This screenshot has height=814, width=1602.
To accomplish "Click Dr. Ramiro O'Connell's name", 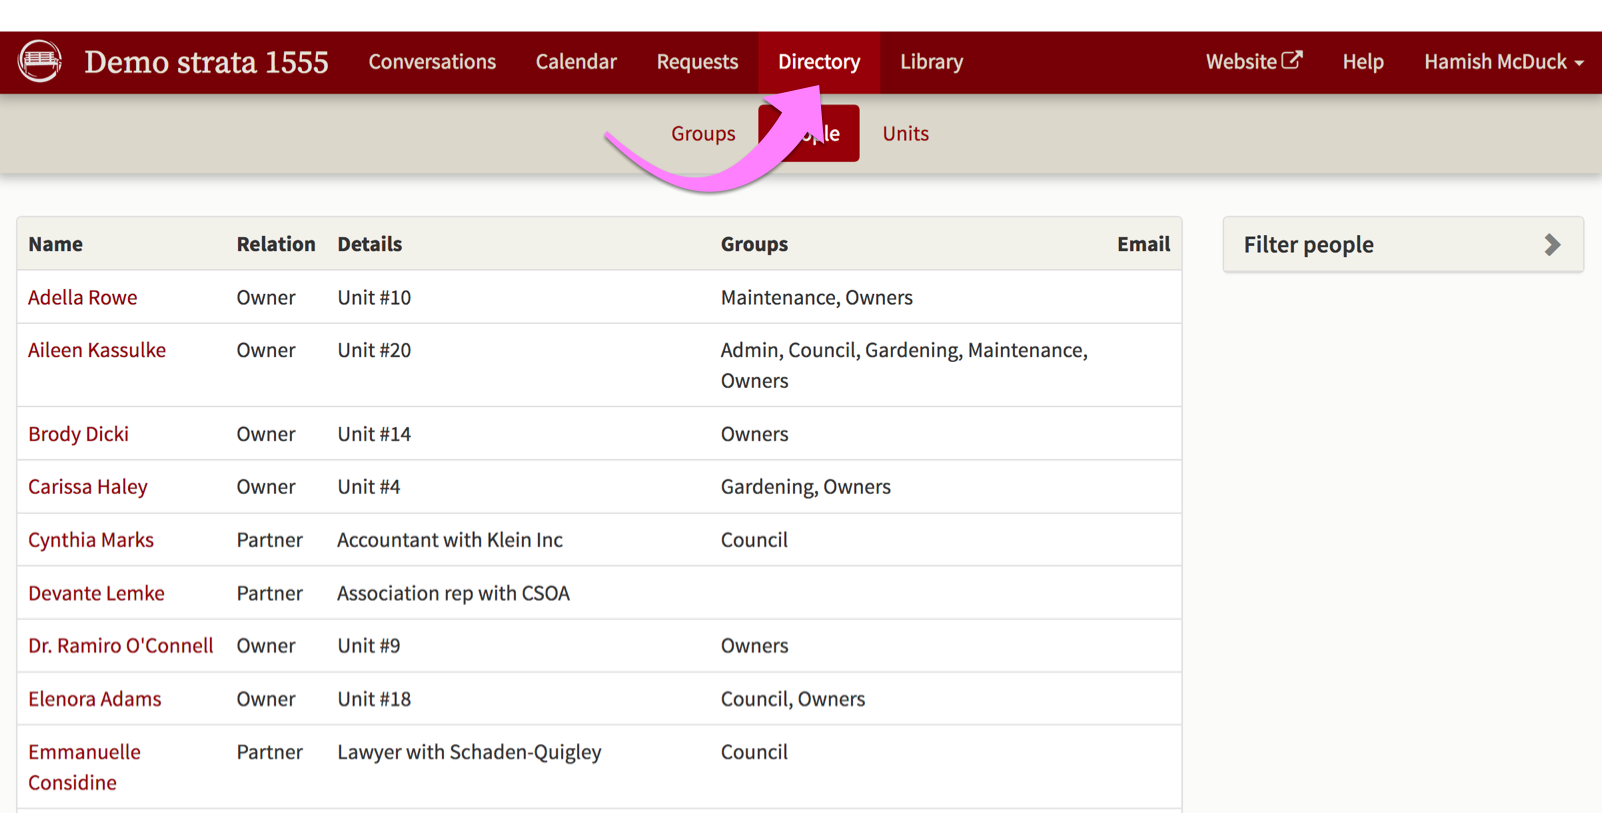I will 120,646.
